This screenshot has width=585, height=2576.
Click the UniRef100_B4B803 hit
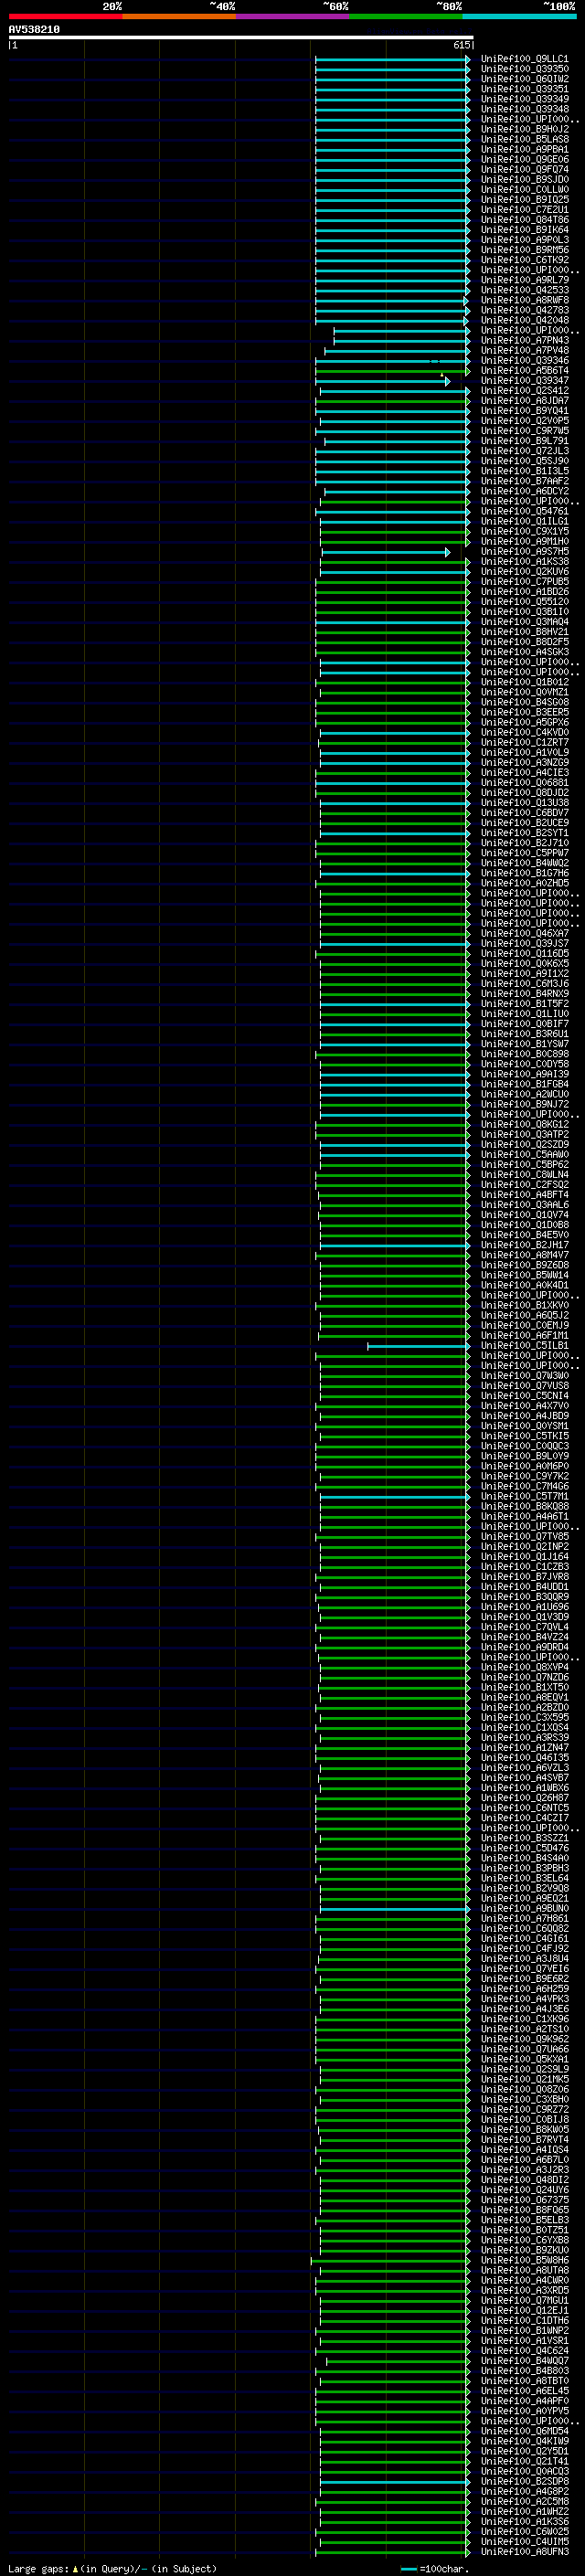pos(524,2371)
